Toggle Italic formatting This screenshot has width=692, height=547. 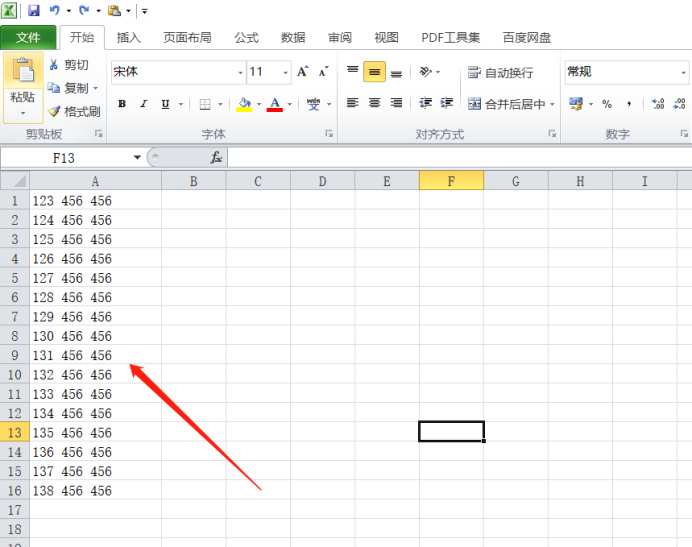[x=143, y=104]
